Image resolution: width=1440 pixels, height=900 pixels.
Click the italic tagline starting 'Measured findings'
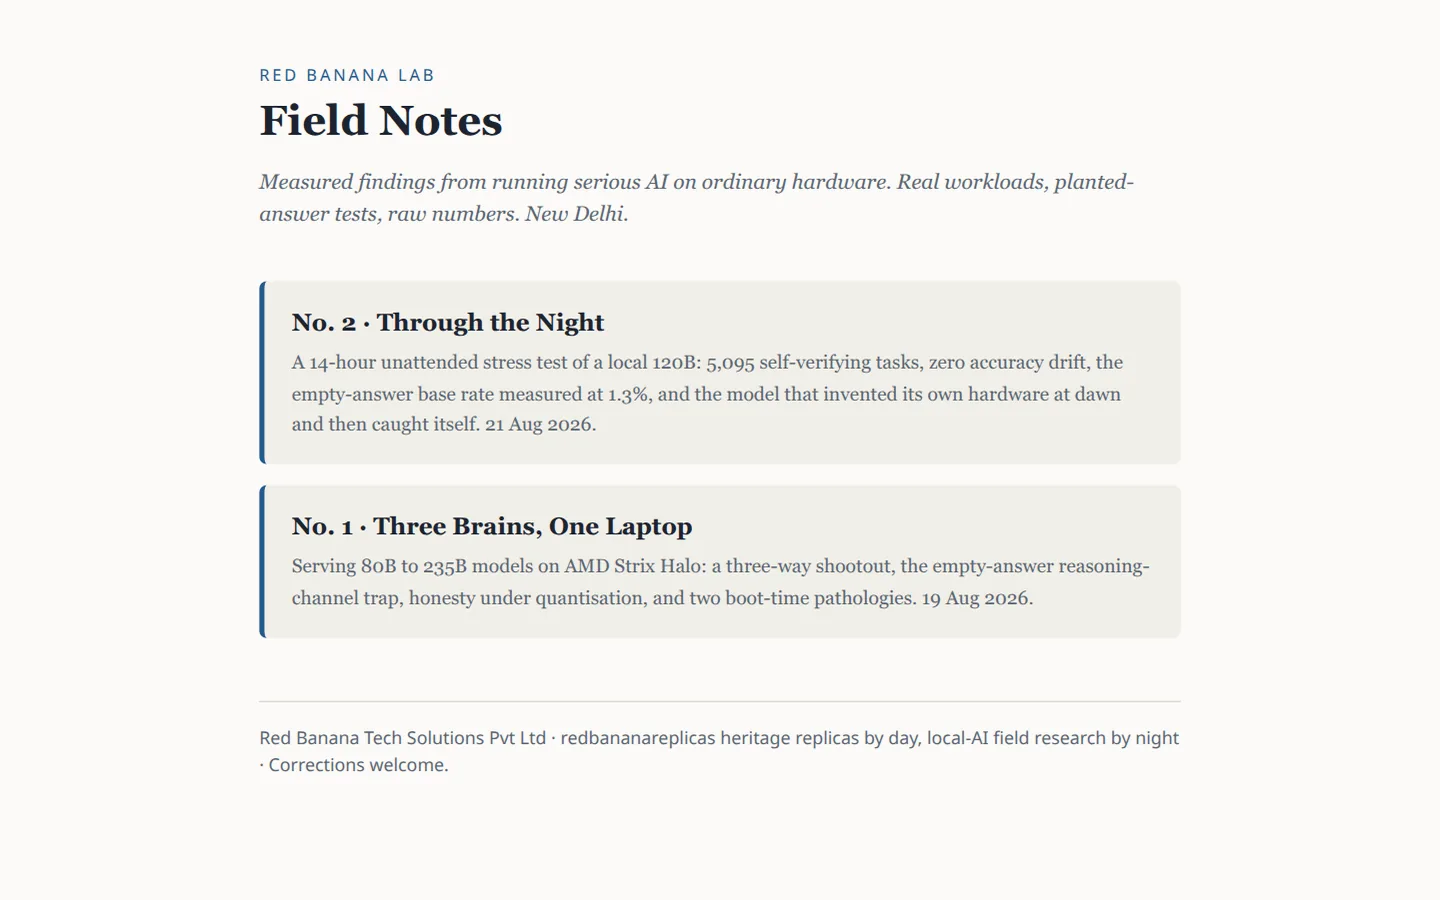click(696, 197)
